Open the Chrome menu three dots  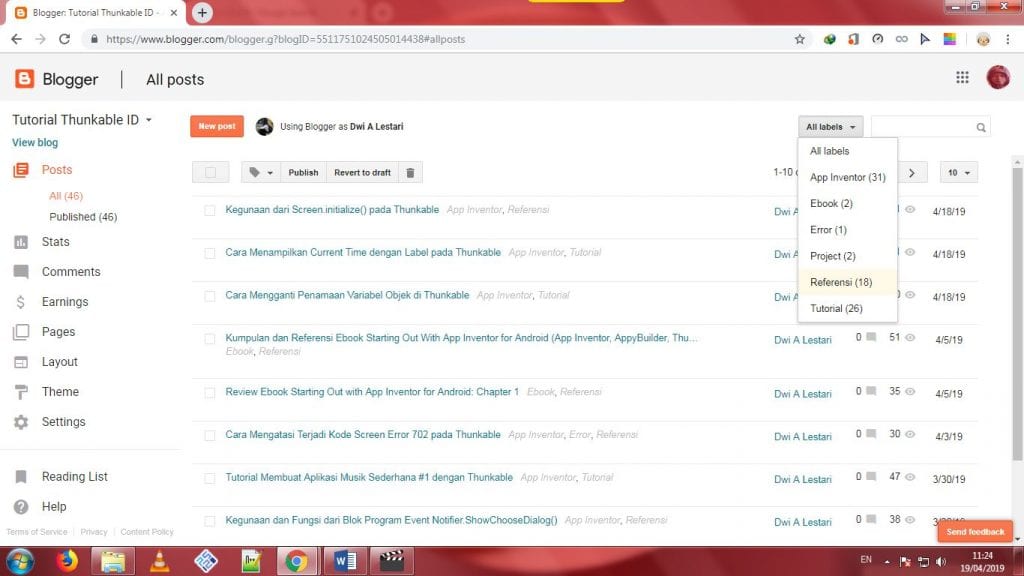(x=1008, y=39)
